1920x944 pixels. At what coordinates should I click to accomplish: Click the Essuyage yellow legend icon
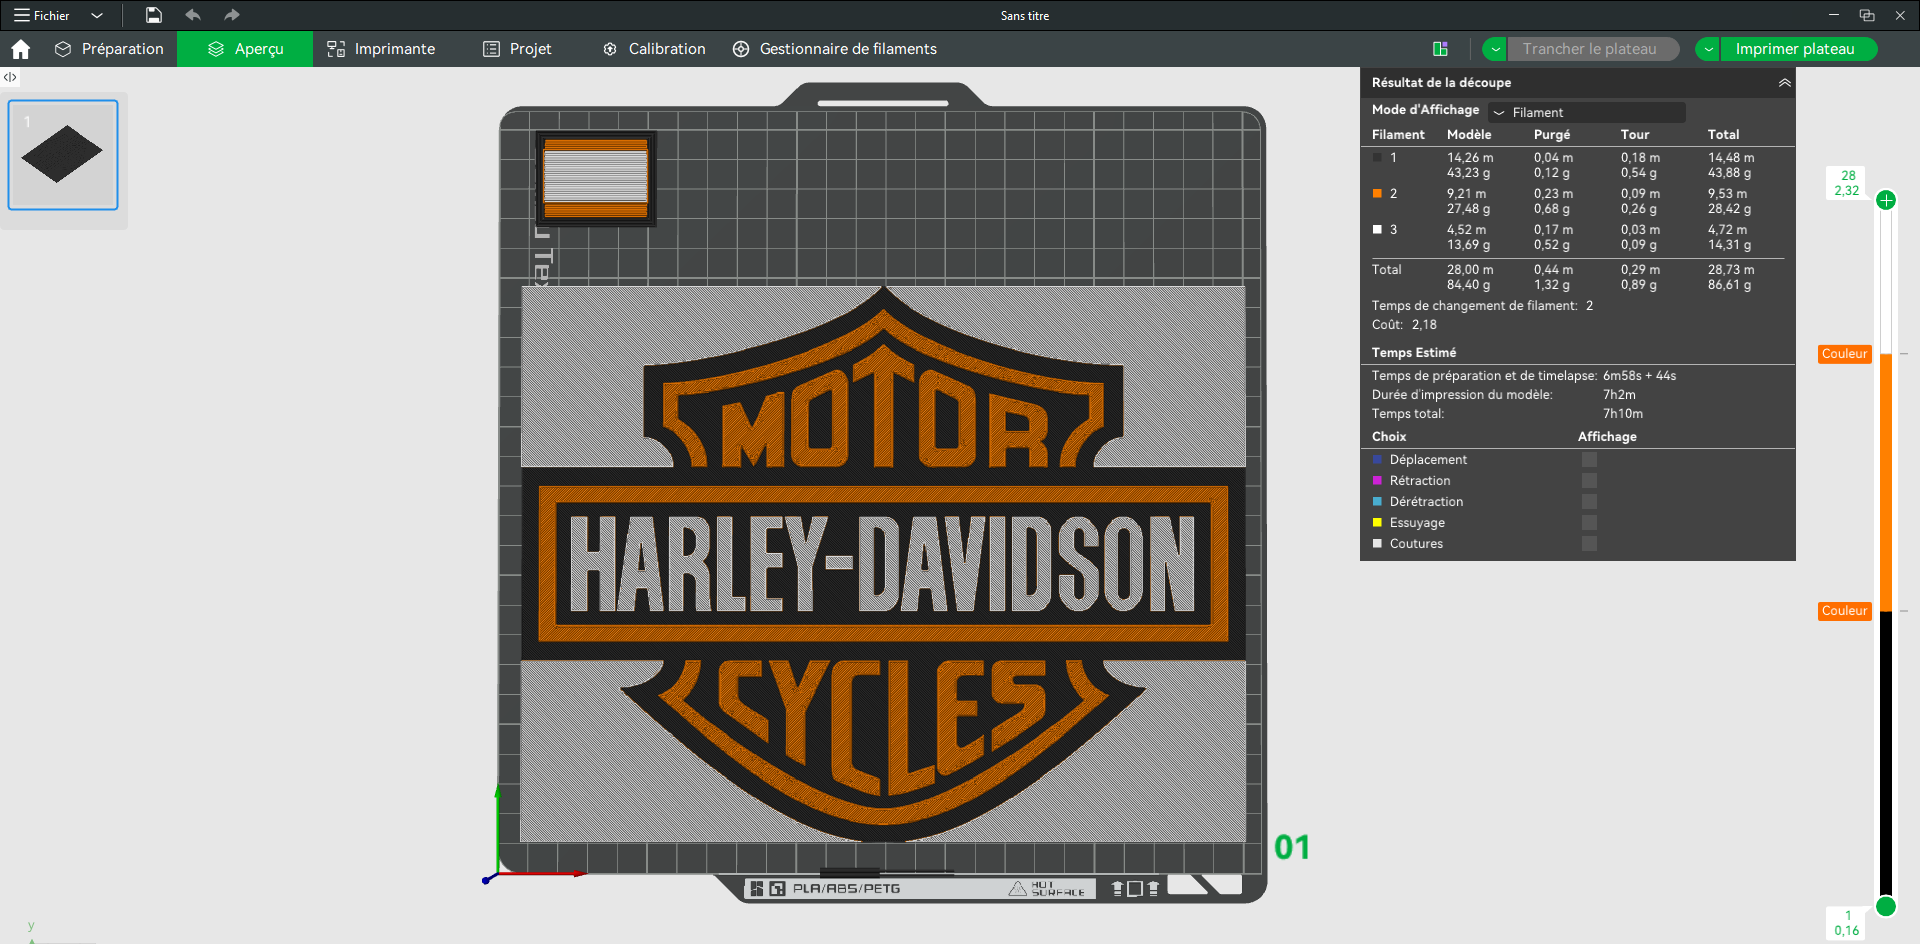pyautogui.click(x=1377, y=523)
